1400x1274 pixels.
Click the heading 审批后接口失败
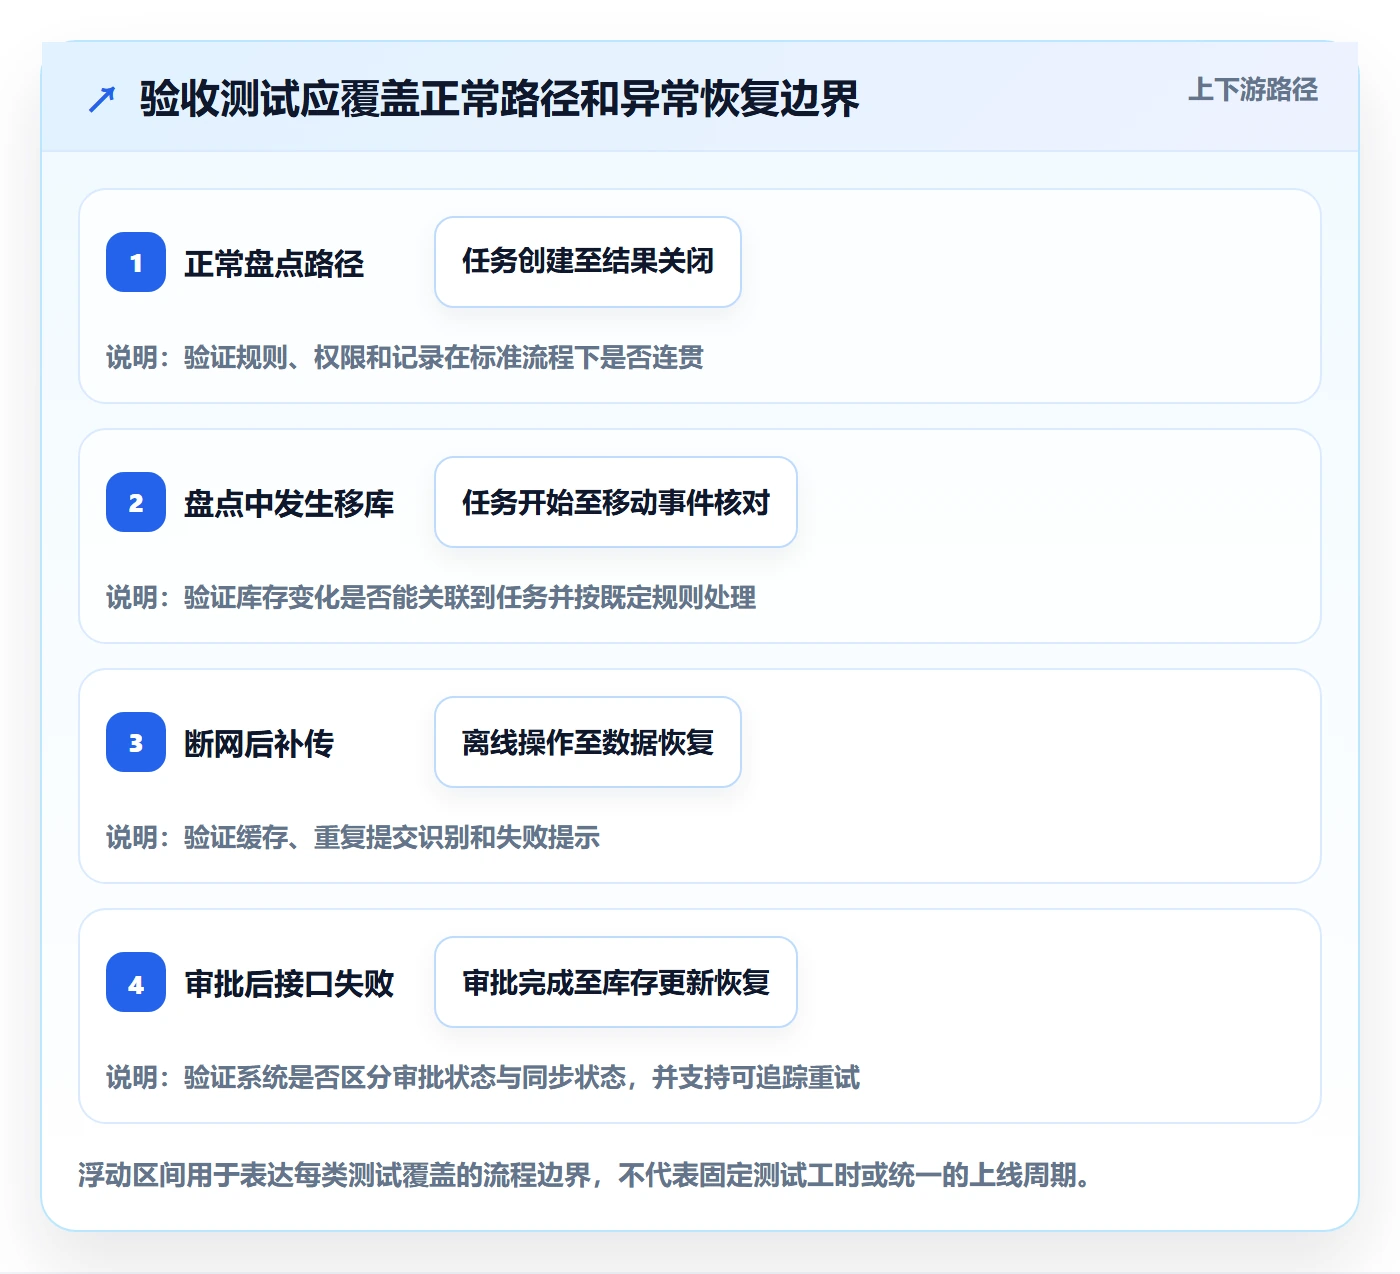click(x=289, y=984)
